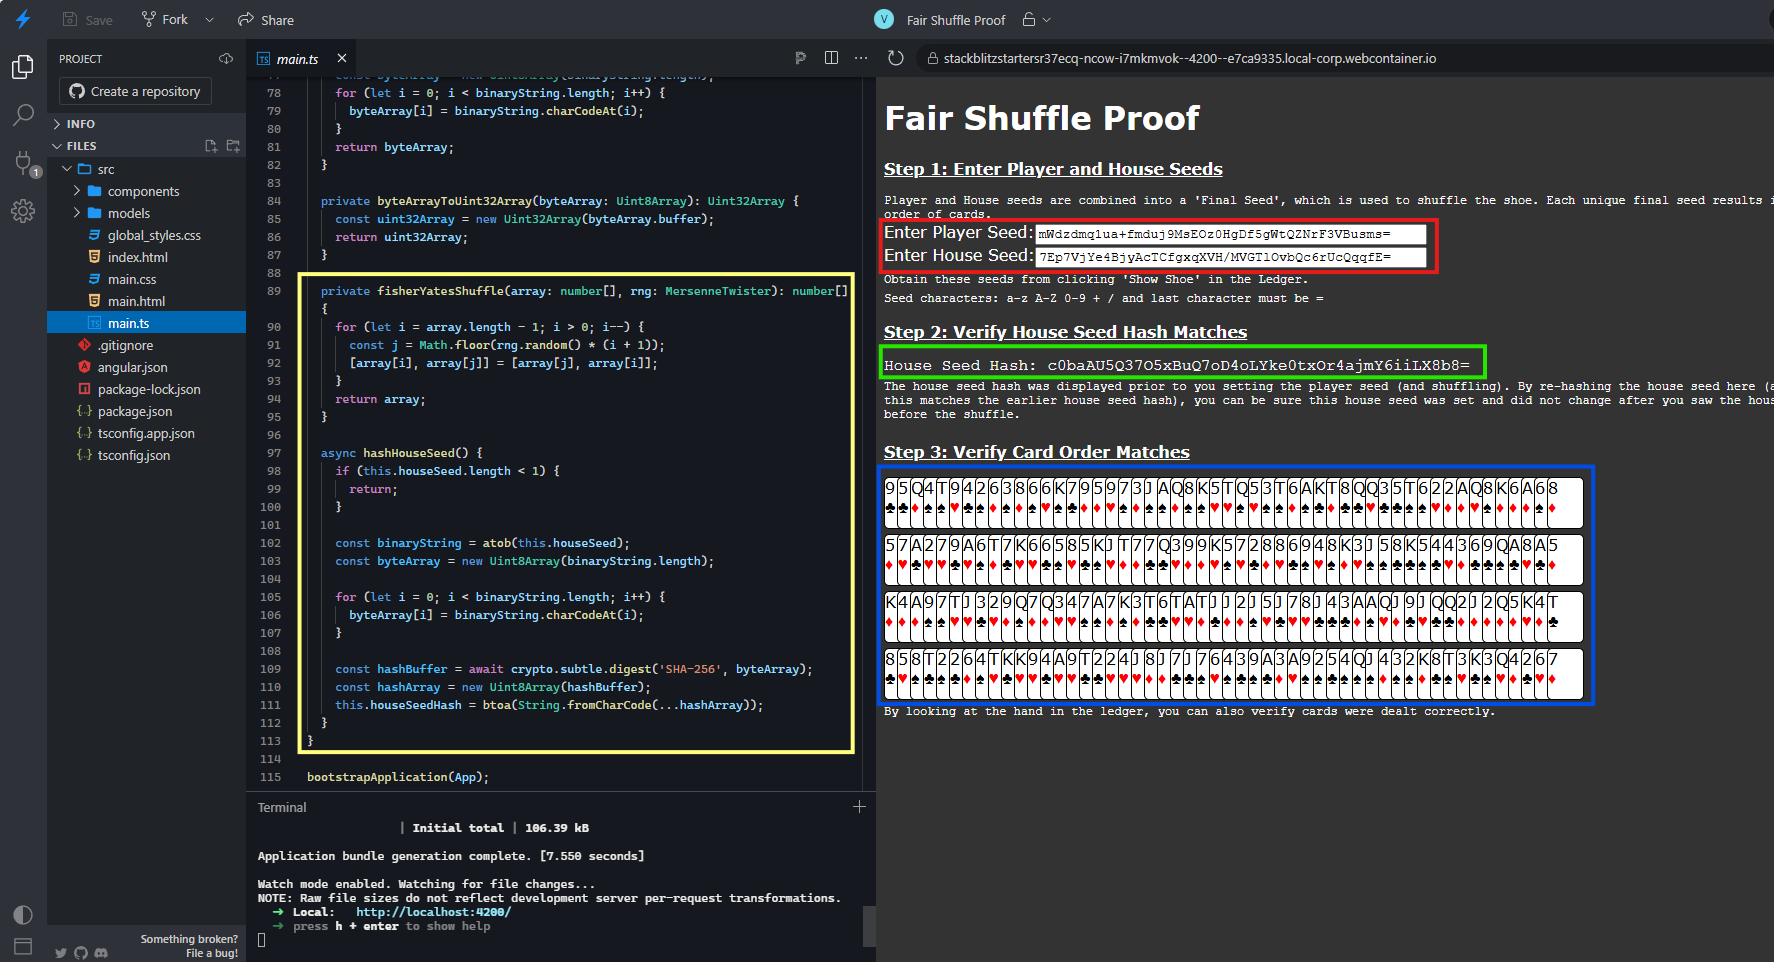Click the StackBlitz lightning bolt logo
The width and height of the screenshot is (1774, 962).
pyautogui.click(x=23, y=19)
